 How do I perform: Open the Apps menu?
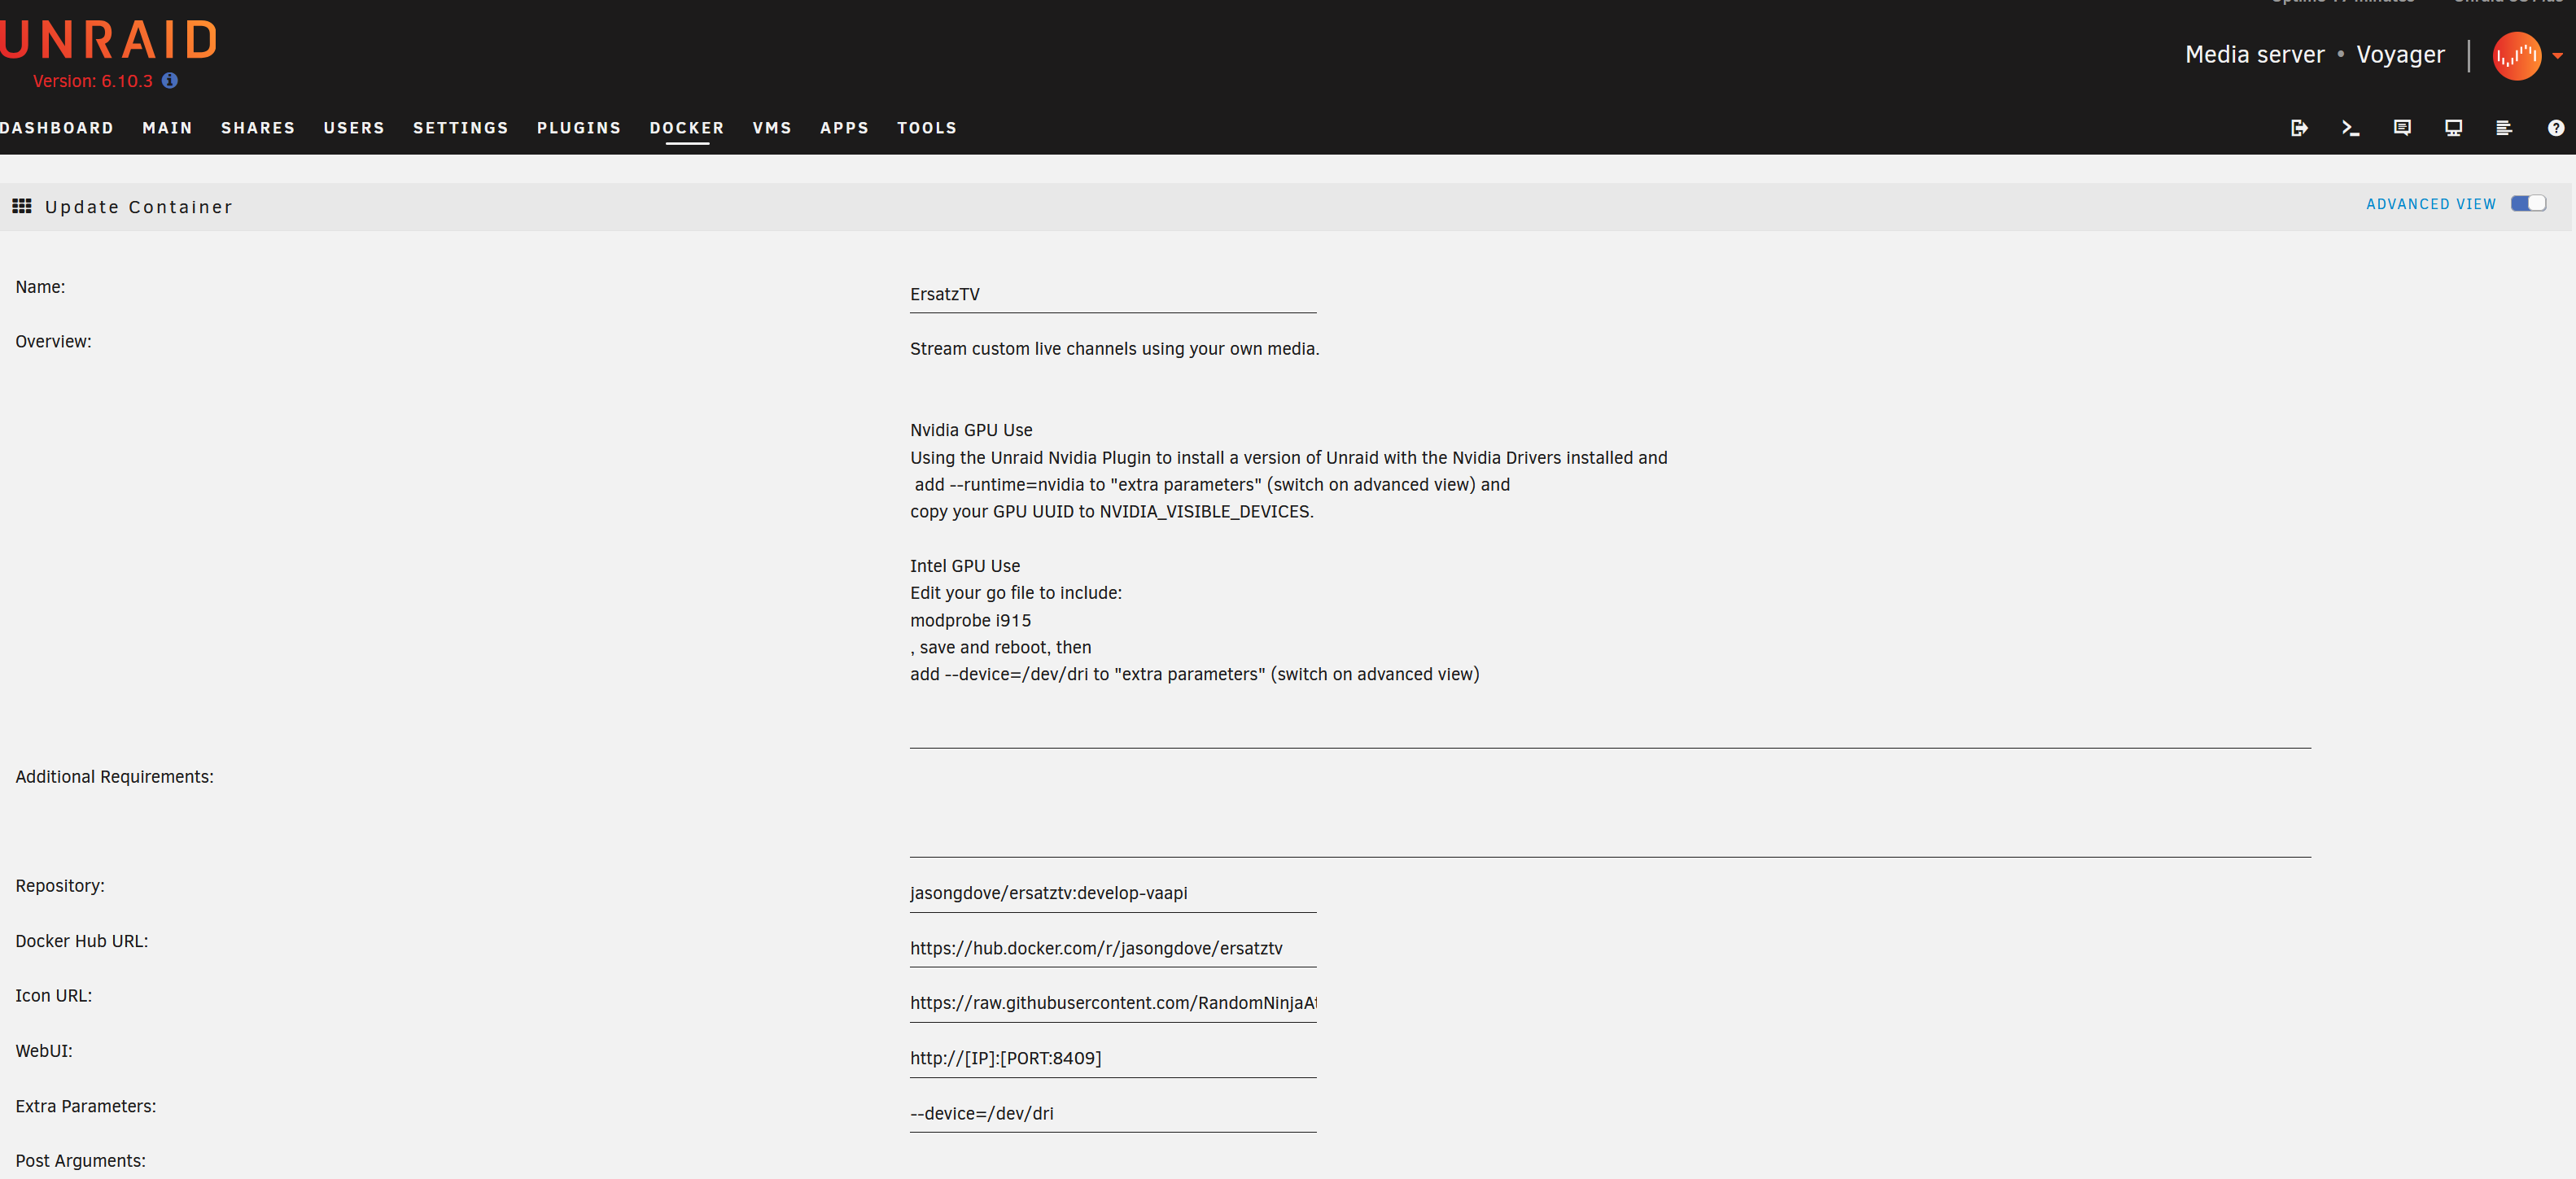pos(844,128)
